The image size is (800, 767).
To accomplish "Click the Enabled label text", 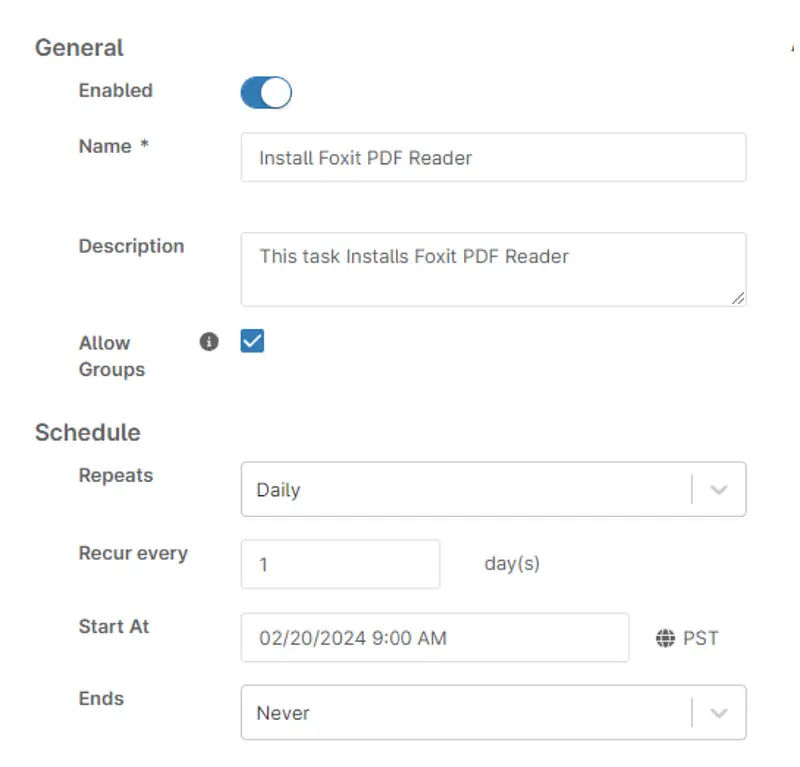I will pos(115,90).
